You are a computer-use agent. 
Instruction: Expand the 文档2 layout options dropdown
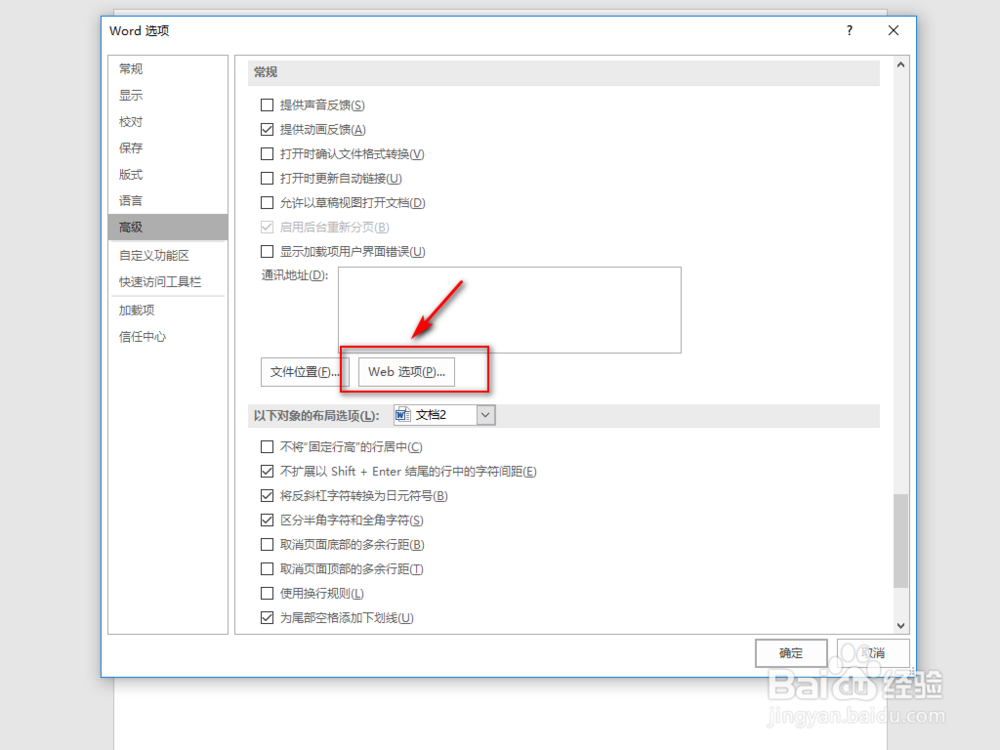pyautogui.click(x=485, y=415)
